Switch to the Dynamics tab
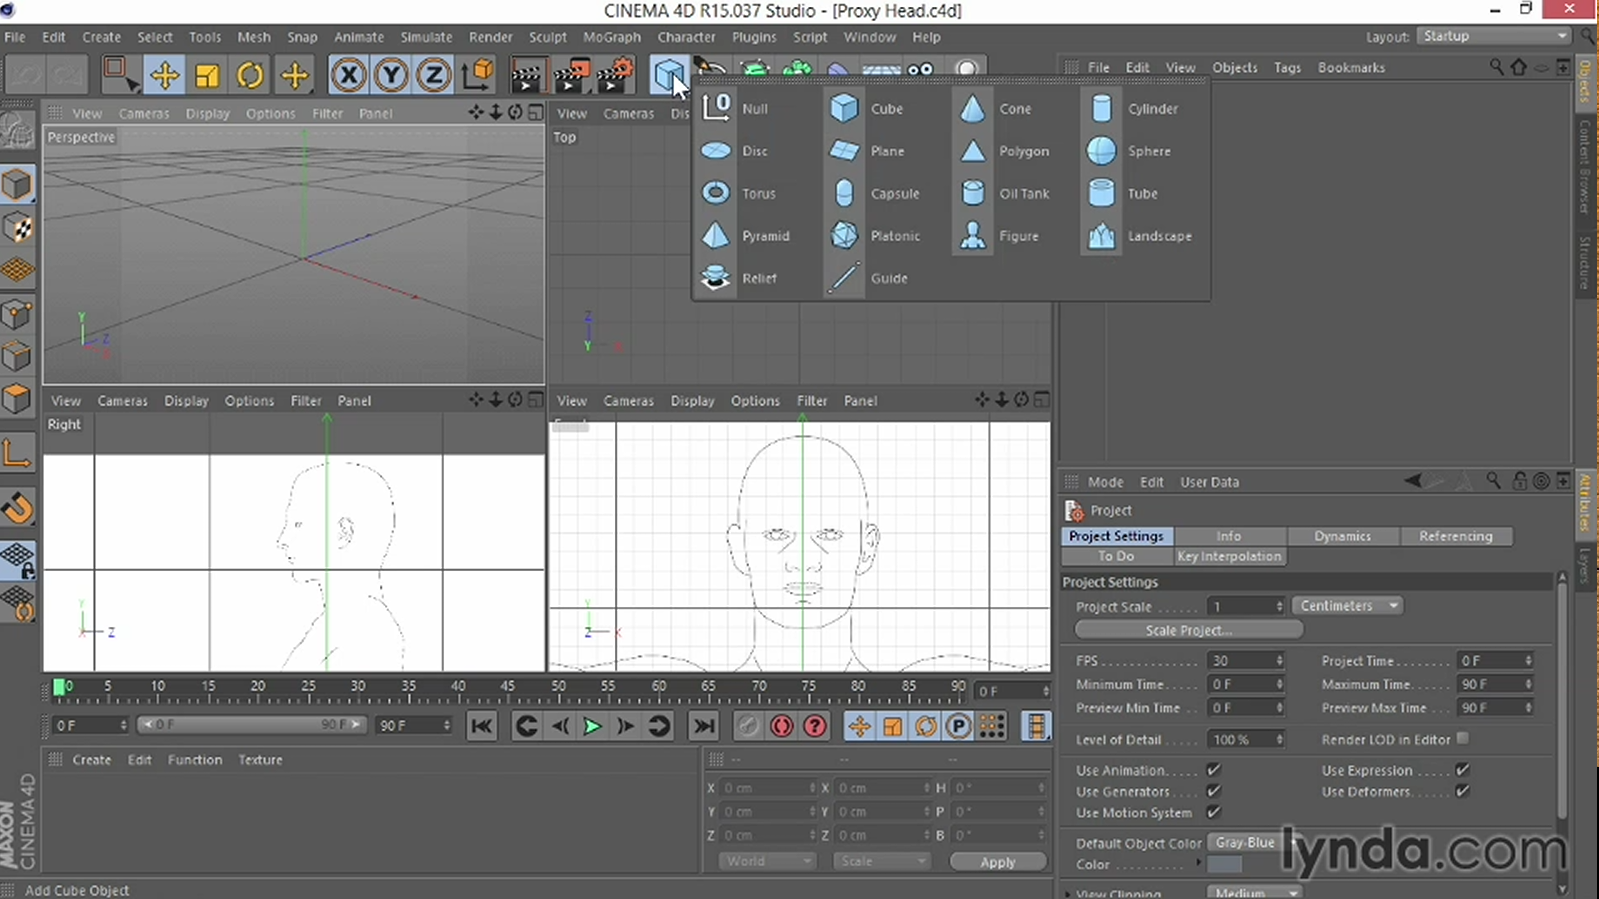1599x899 pixels. point(1342,536)
